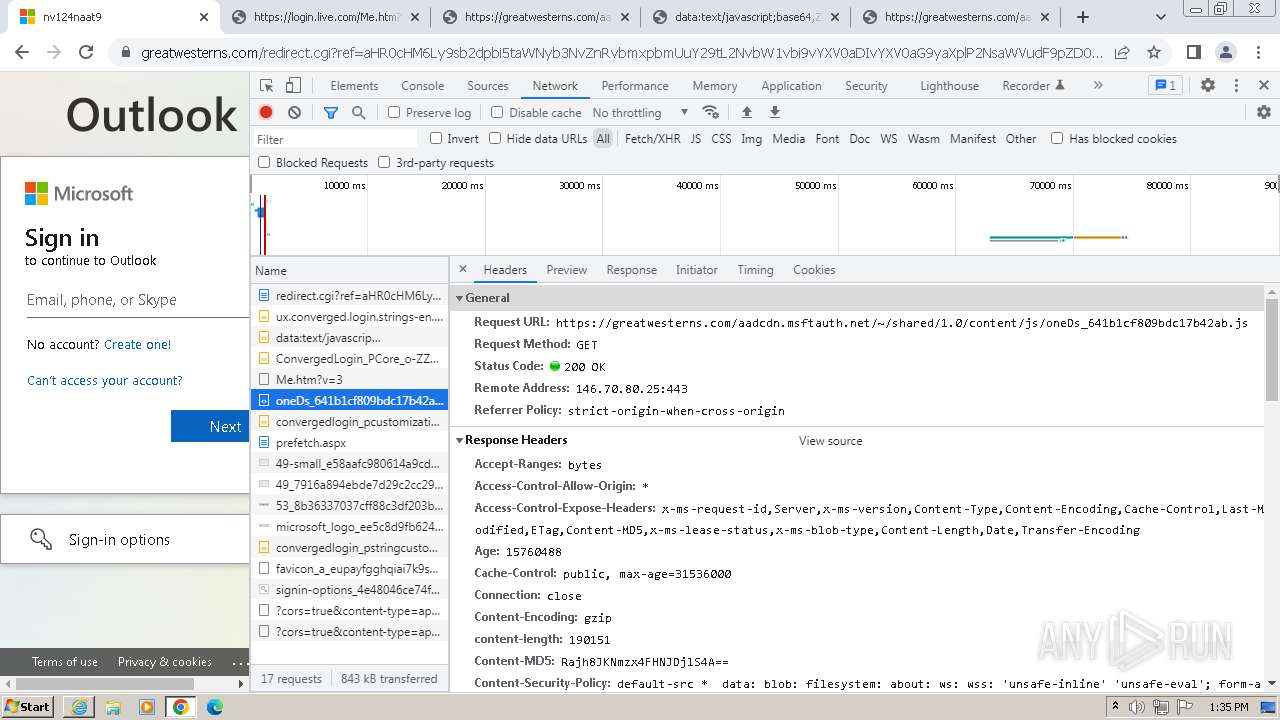The image size is (1280, 720).
Task: Click the inspect element picker icon
Action: [x=266, y=86]
